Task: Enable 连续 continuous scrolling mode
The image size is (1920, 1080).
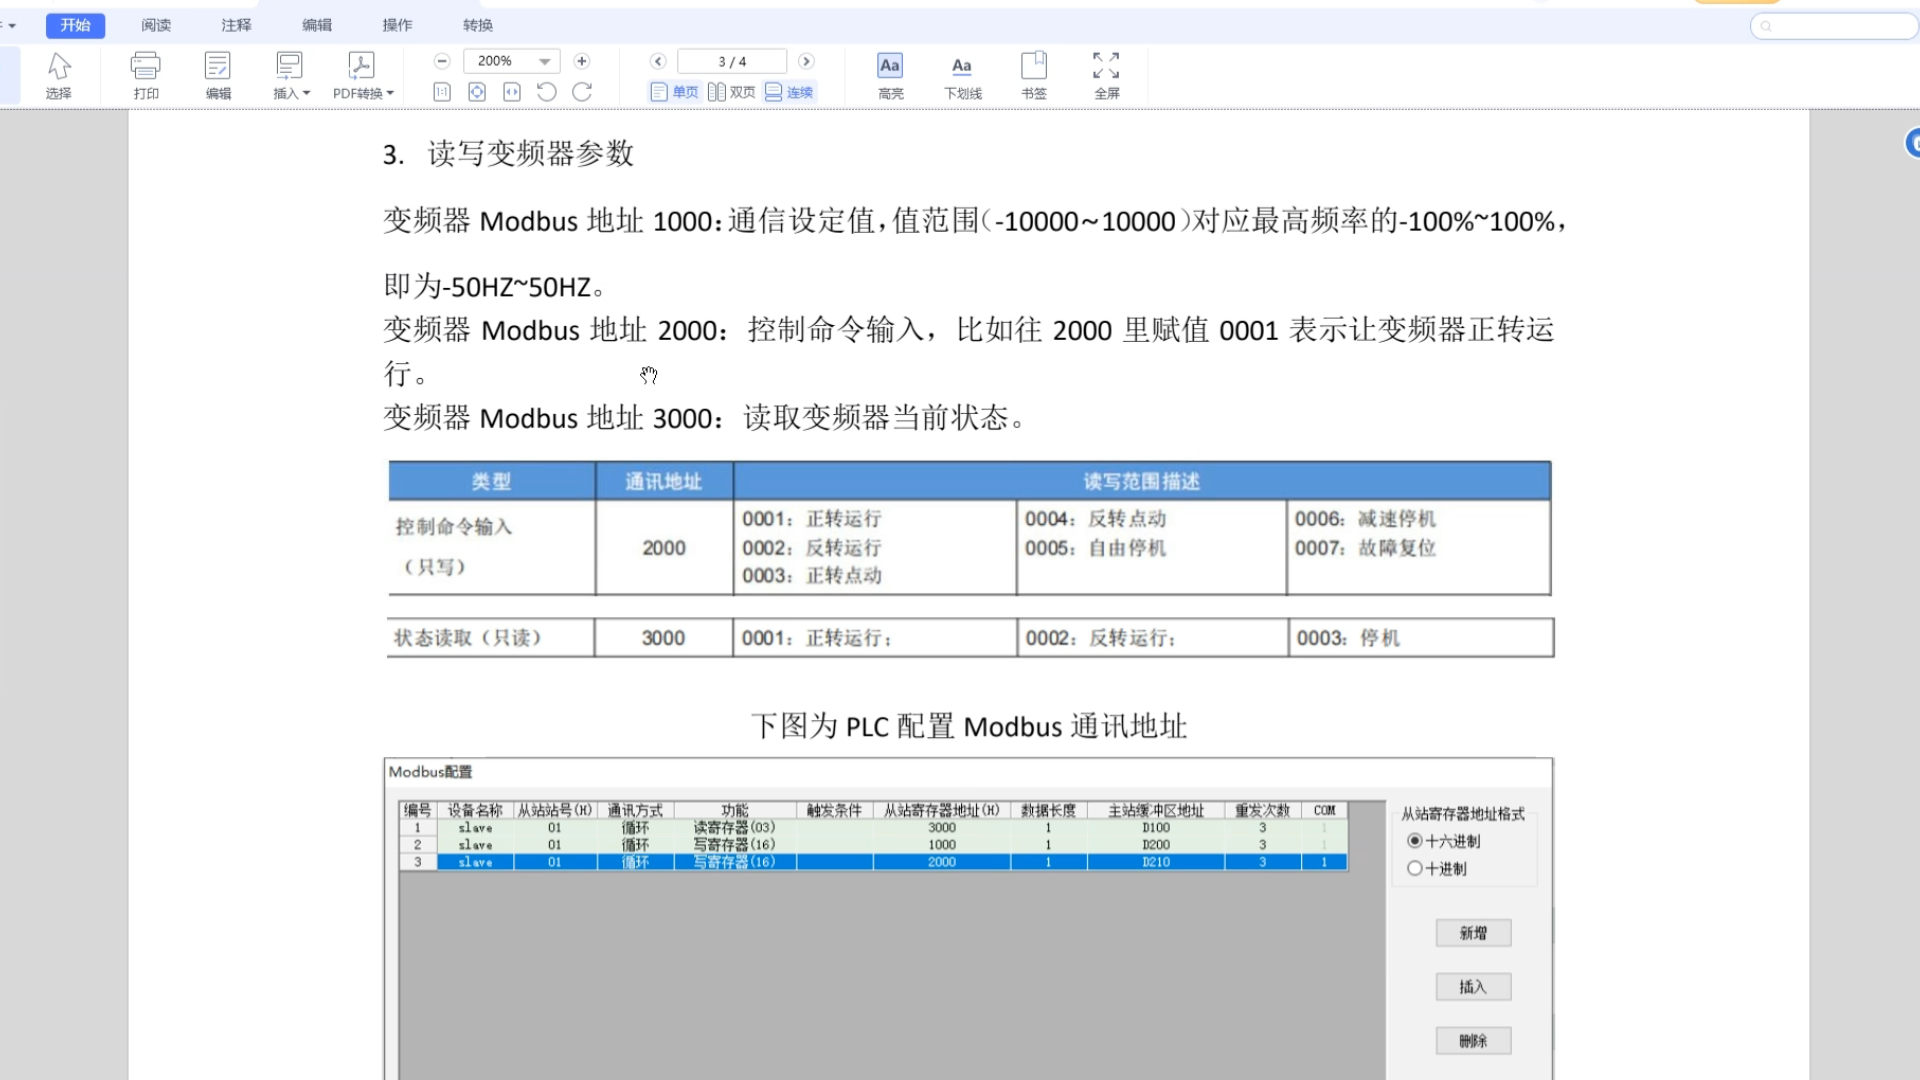Action: 789,91
